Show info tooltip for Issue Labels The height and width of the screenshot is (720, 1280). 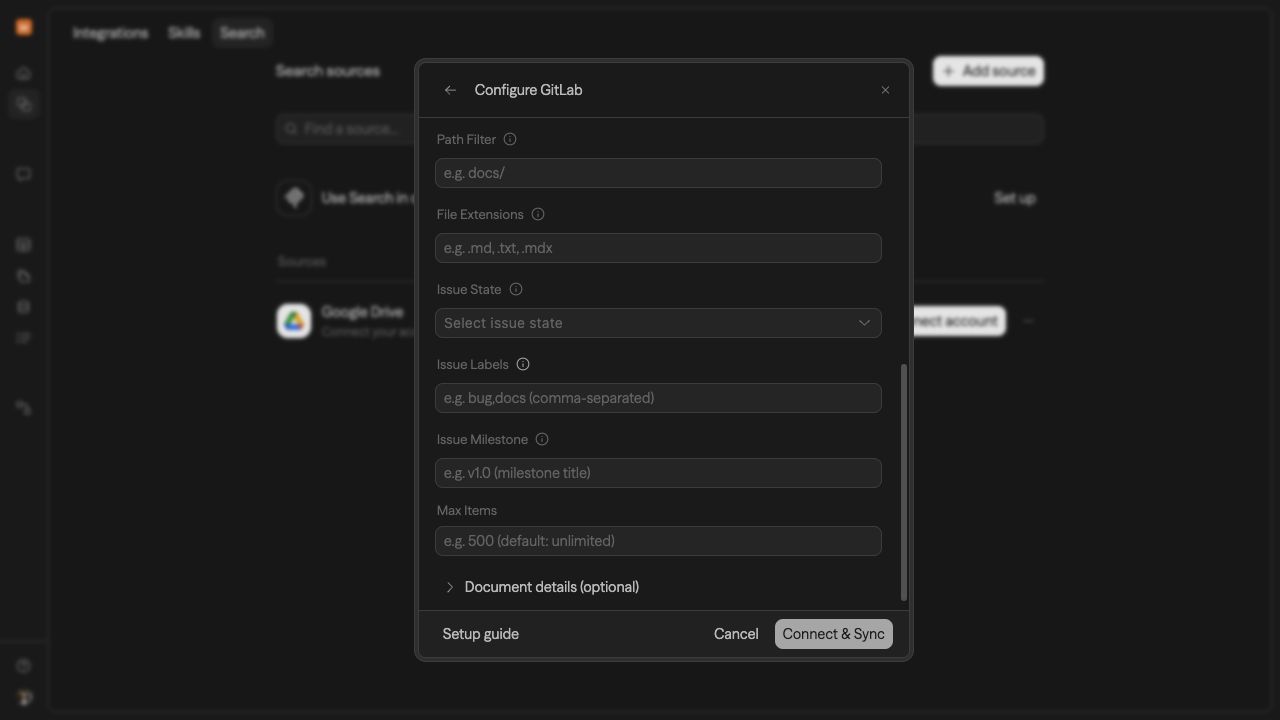click(523, 364)
